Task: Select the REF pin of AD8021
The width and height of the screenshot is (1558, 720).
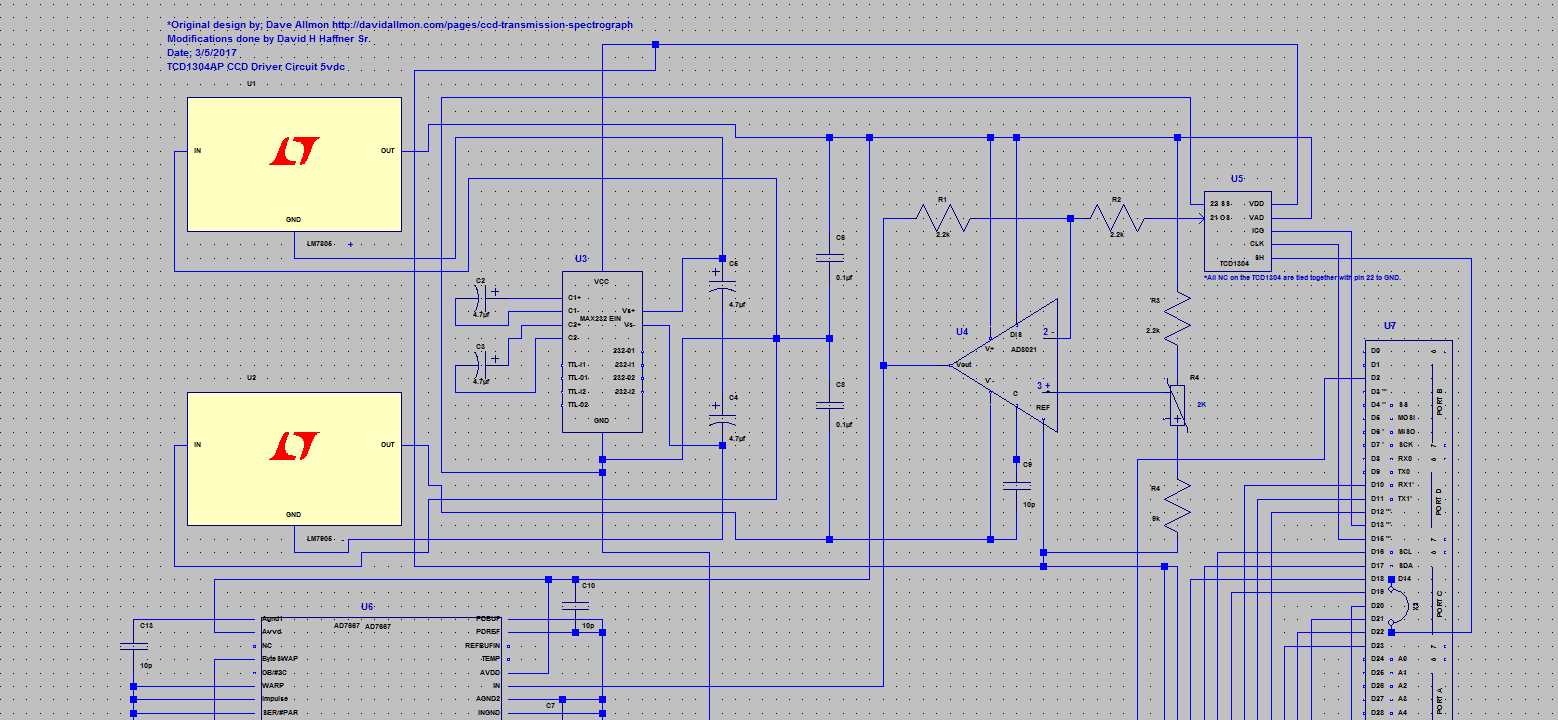Action: click(1043, 408)
